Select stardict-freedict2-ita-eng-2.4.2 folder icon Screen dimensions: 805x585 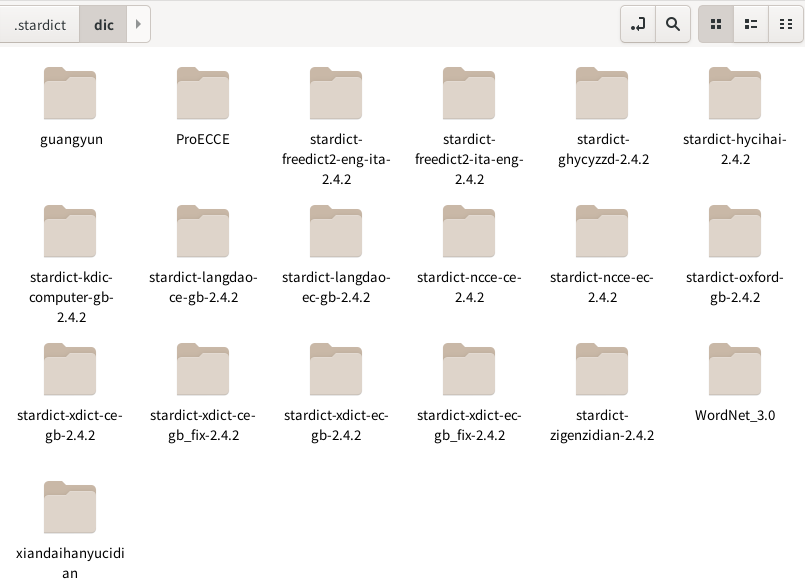point(469,93)
